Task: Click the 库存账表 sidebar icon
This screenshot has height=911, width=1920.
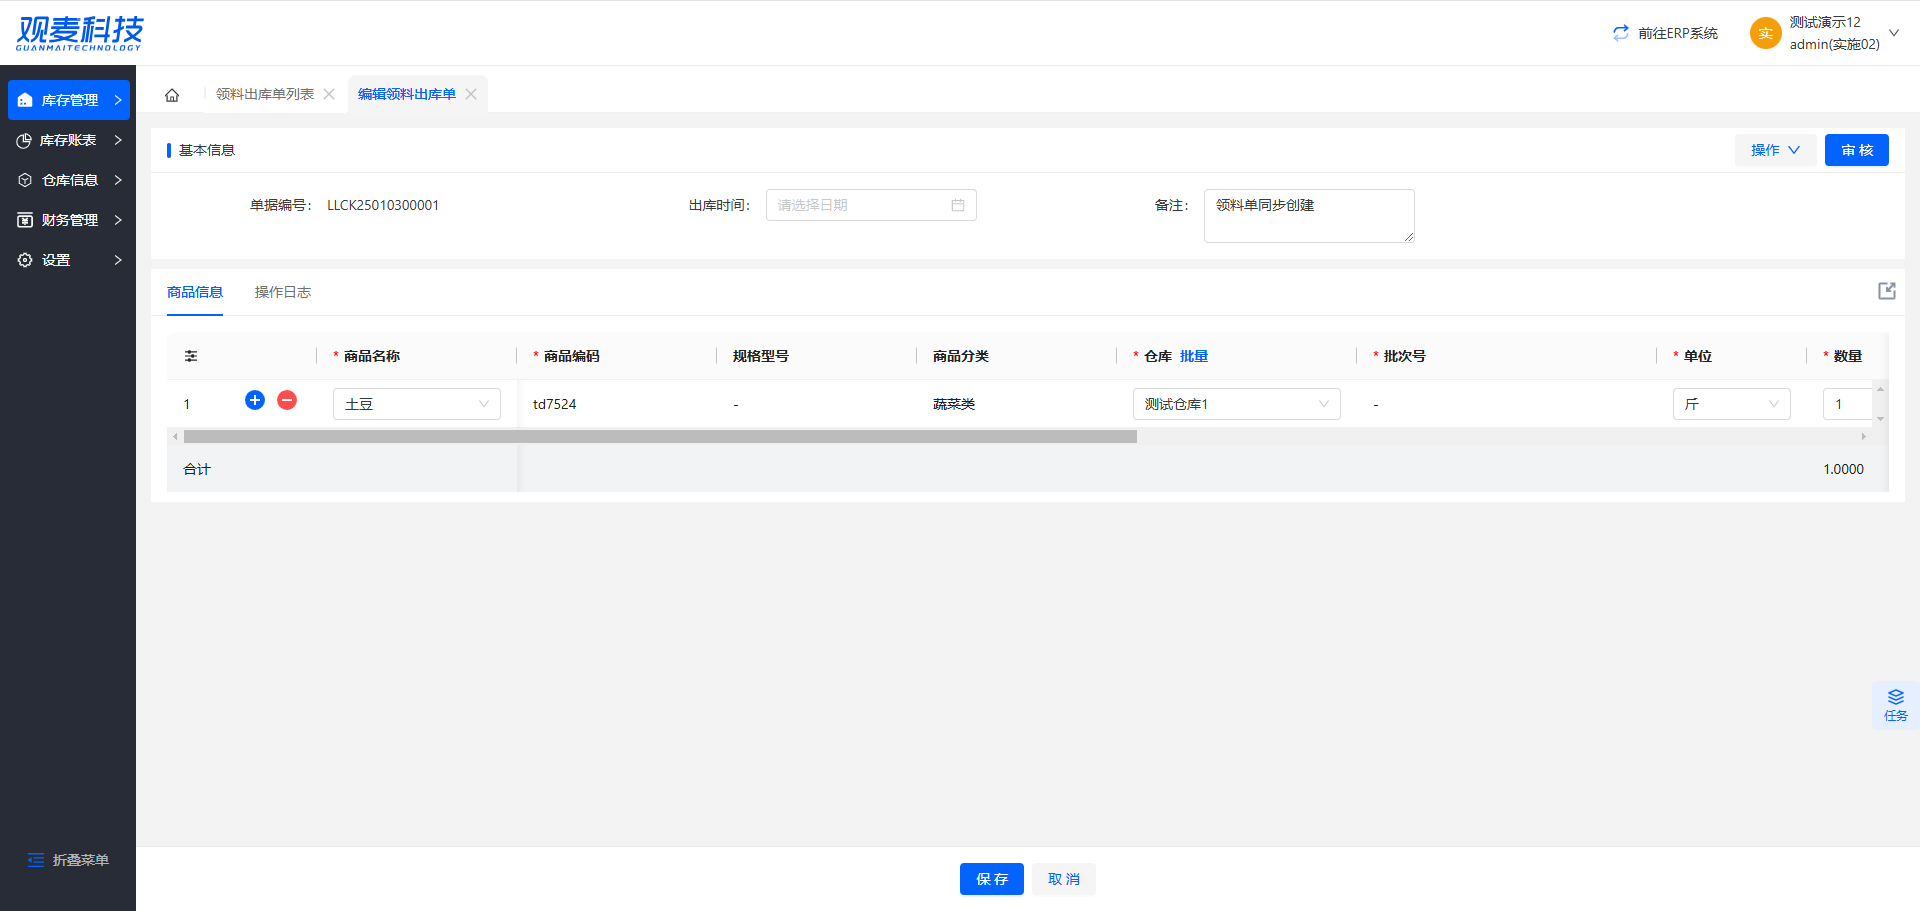Action: point(24,141)
